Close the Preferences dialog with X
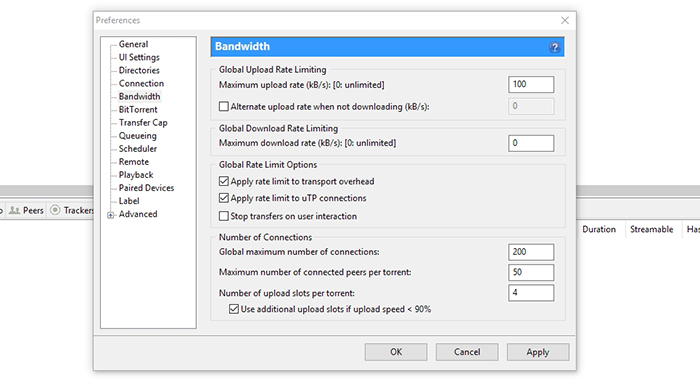 point(565,20)
